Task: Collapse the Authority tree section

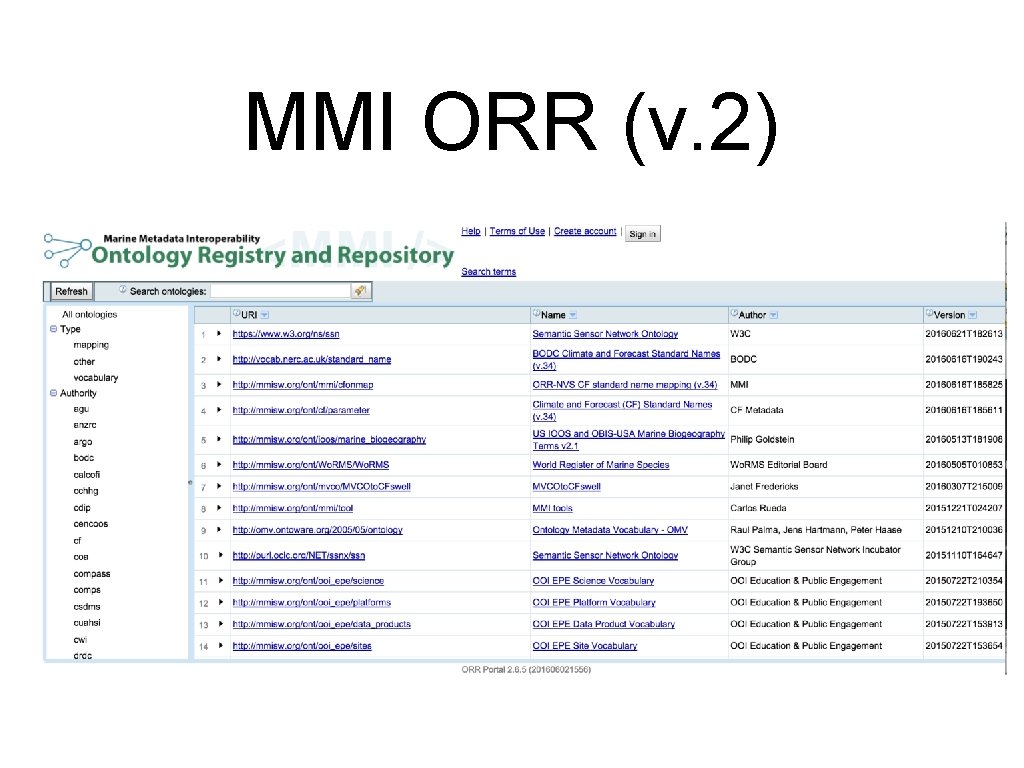Action: click(x=54, y=393)
